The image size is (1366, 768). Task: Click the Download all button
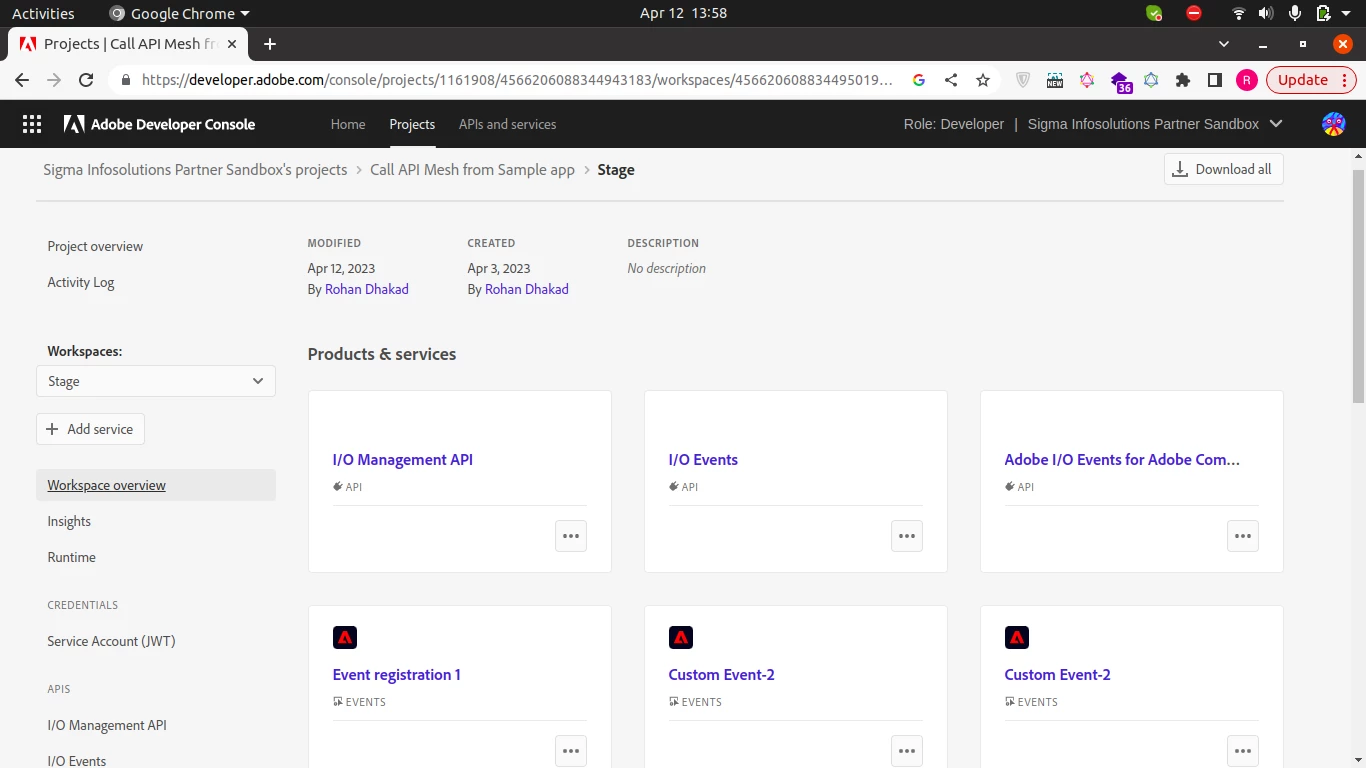pos(1223,169)
